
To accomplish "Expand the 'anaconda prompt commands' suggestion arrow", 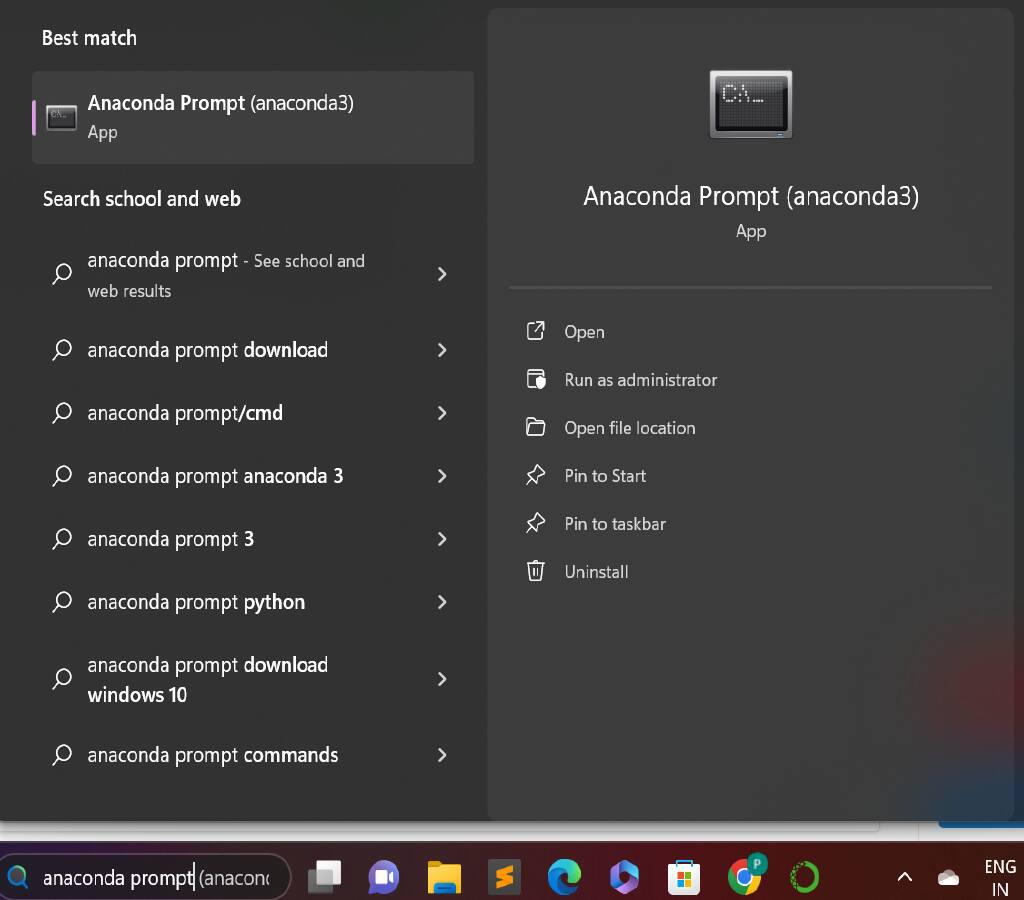I will [441, 755].
